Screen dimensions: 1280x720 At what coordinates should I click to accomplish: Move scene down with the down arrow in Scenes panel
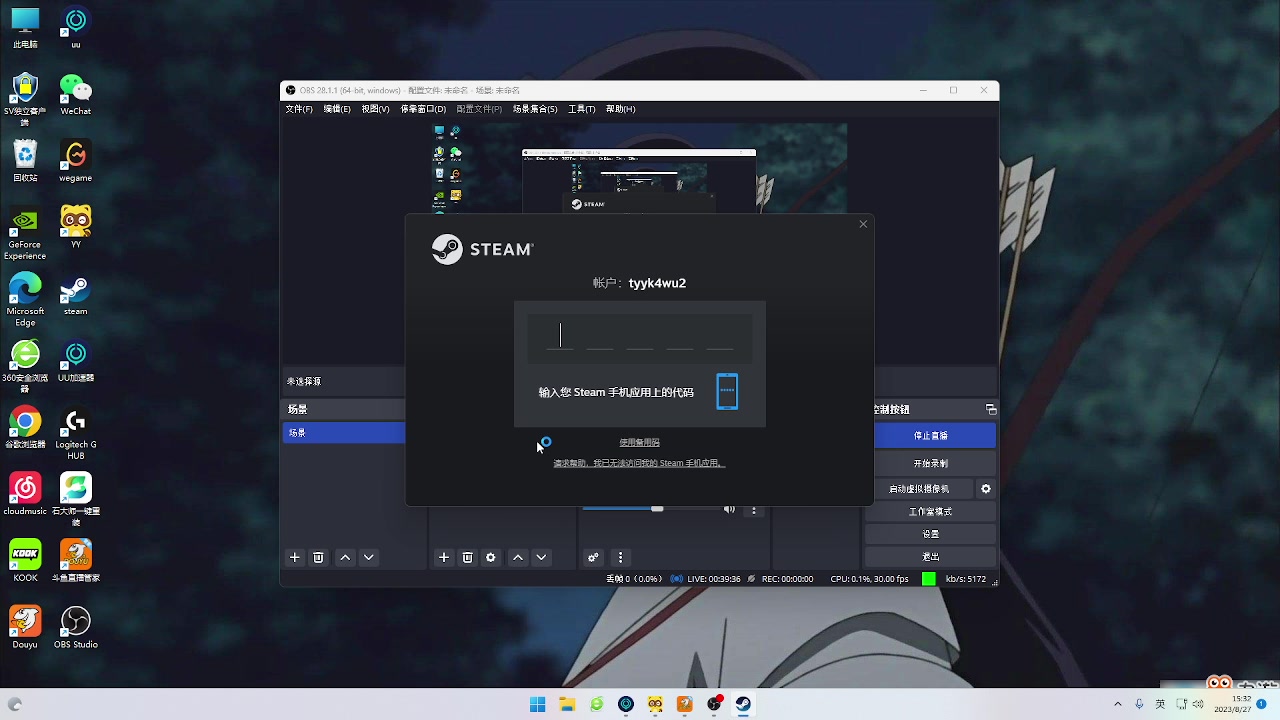tap(369, 557)
